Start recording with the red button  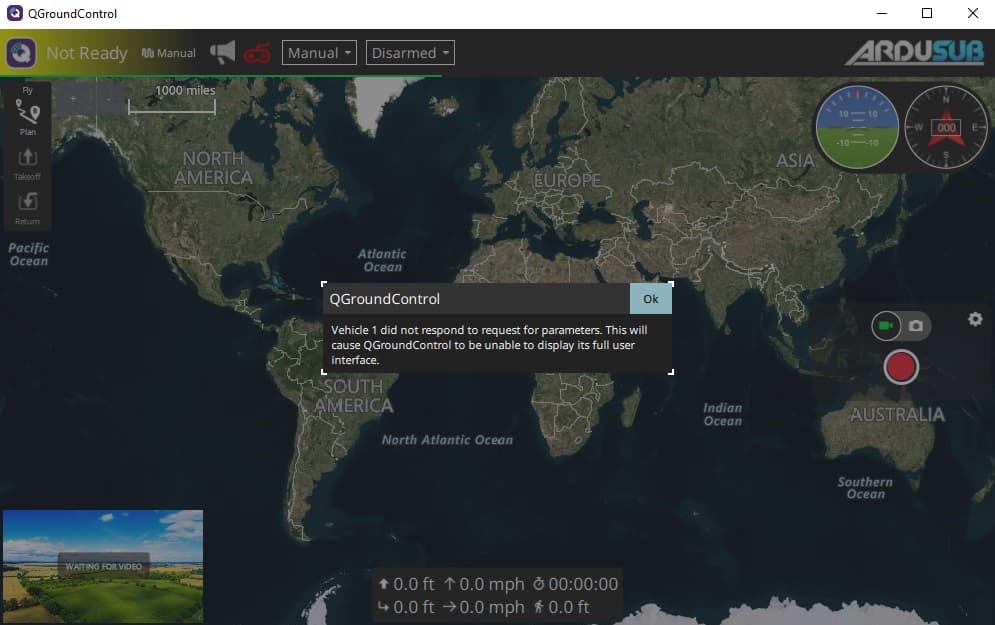point(900,367)
